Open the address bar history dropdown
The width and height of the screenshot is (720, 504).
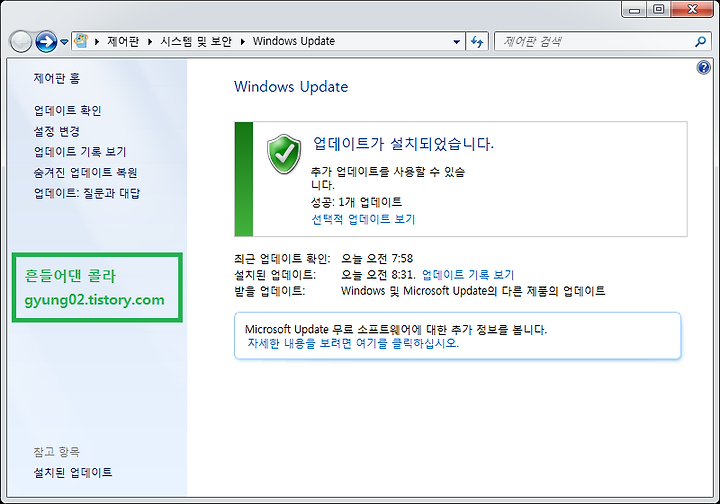456,42
